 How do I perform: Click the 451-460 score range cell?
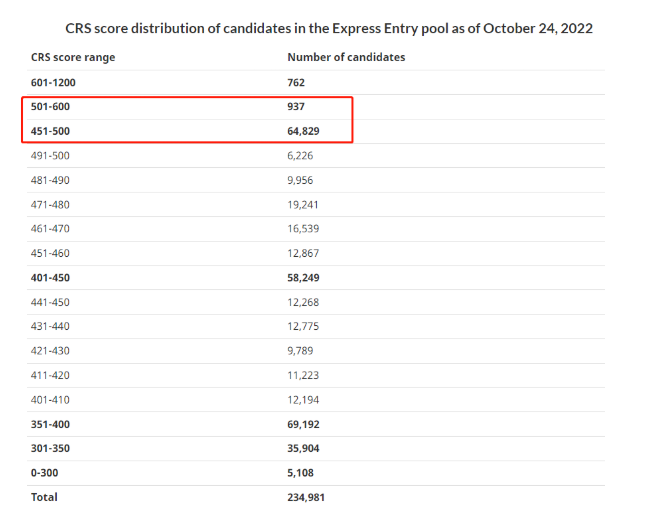pyautogui.click(x=50, y=253)
